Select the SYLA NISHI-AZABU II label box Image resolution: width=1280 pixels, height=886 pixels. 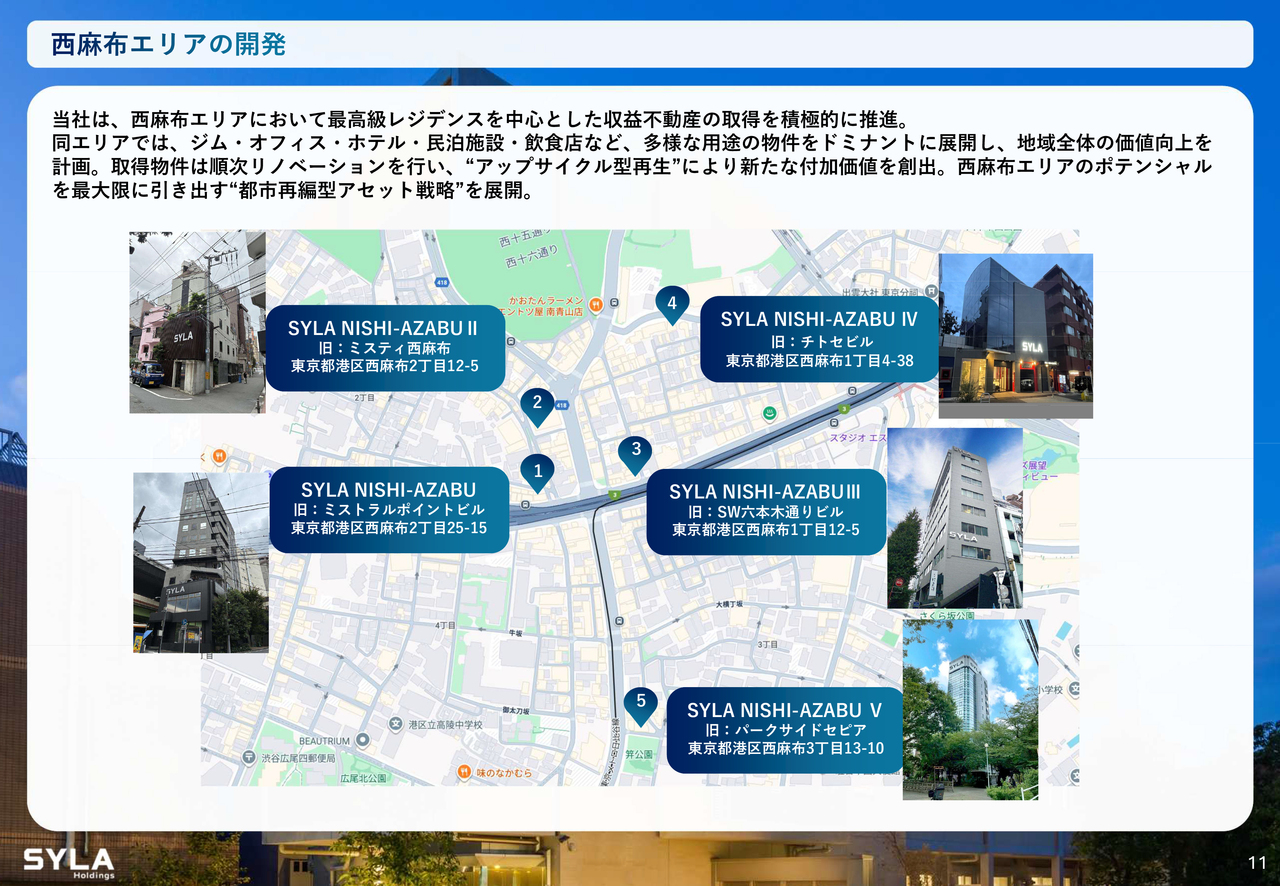pyautogui.click(x=385, y=347)
